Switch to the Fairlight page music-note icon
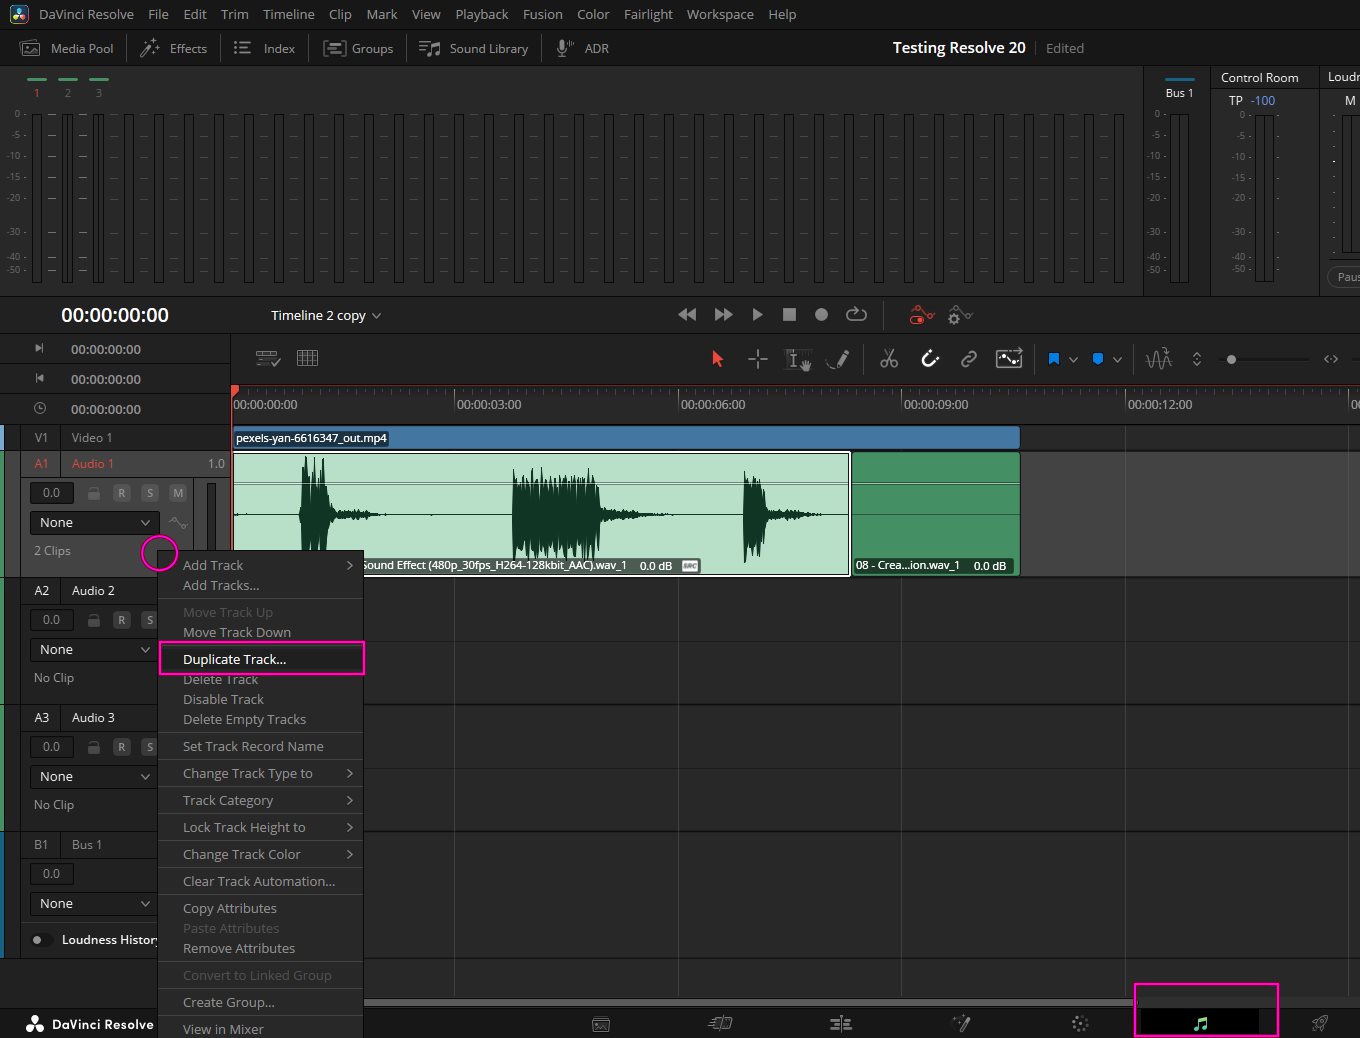Image resolution: width=1360 pixels, height=1038 pixels. 1201,1023
